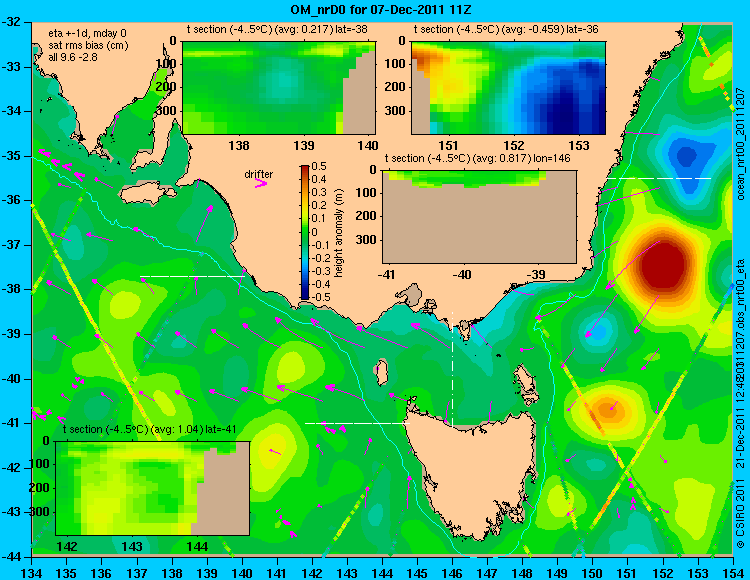
Task: Click the white dashed section line near latitude -35.5
Action: 659,178
